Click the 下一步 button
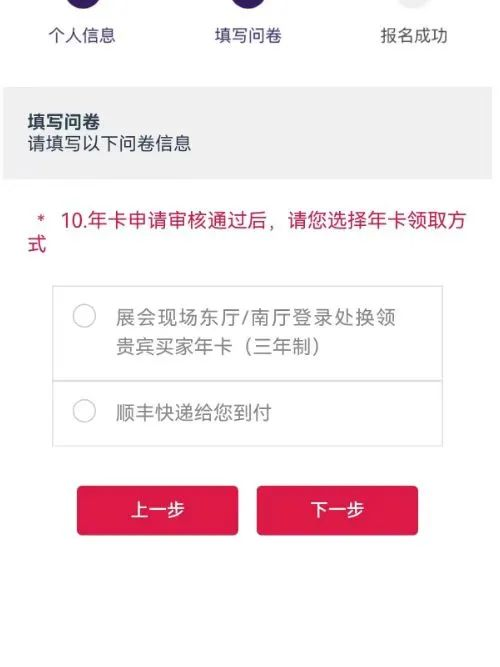The image size is (500, 667). [337, 510]
